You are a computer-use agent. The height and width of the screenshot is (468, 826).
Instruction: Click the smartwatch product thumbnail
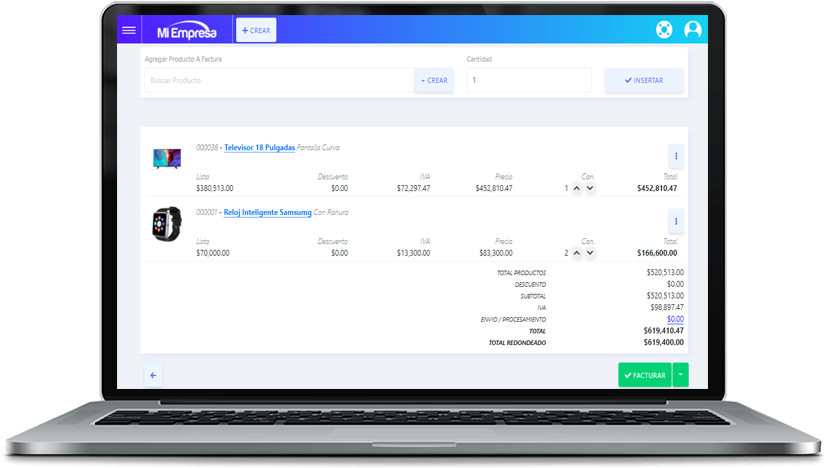[x=165, y=224]
